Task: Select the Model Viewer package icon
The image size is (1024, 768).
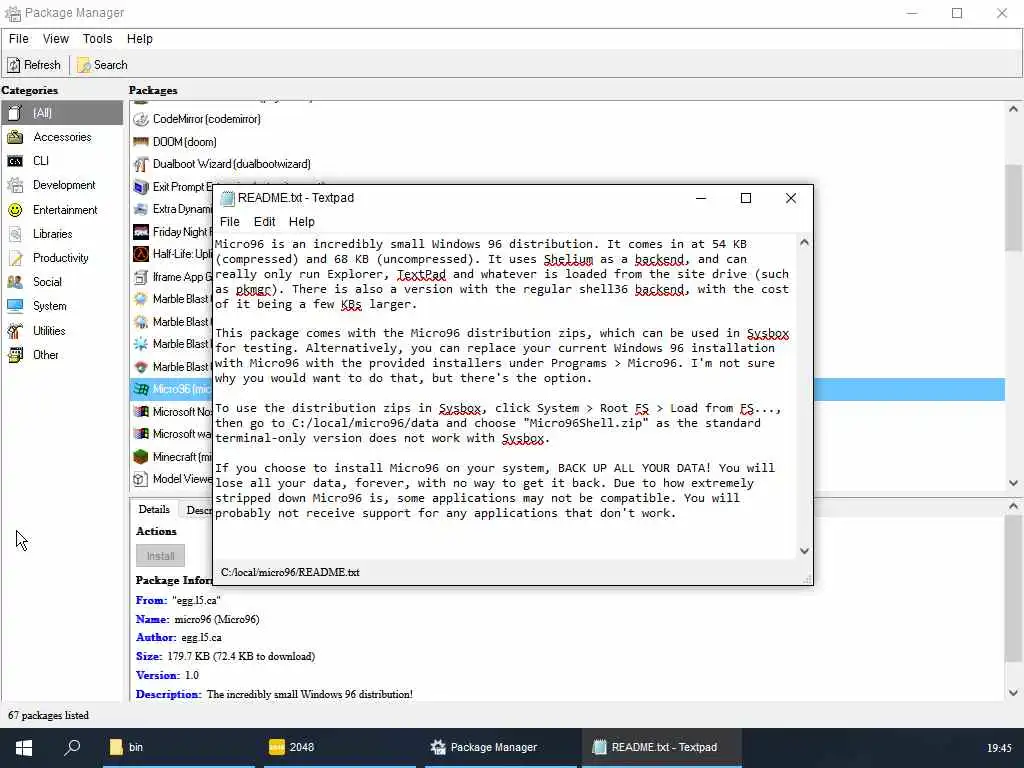Action: pos(140,479)
